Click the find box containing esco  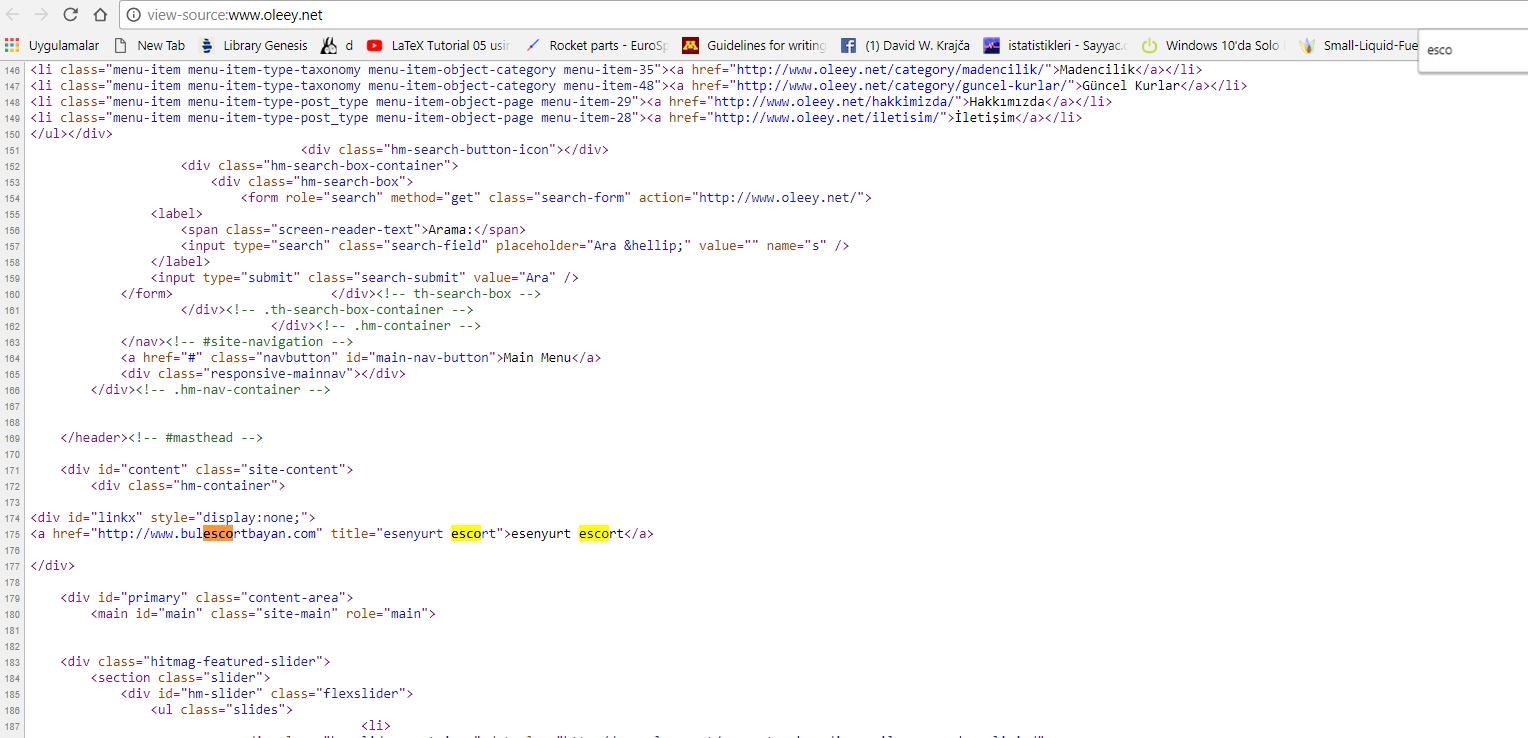tap(1473, 50)
